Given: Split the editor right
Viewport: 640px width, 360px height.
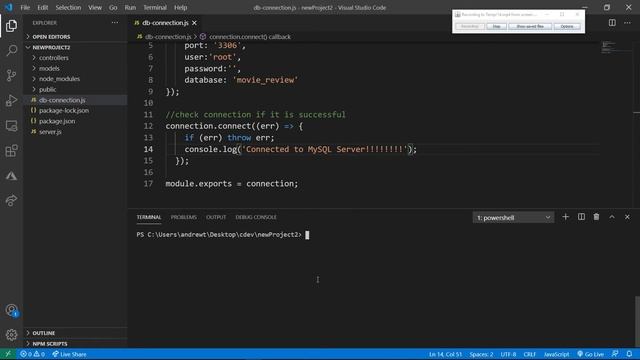Looking at the screenshot, I should 612,23.
